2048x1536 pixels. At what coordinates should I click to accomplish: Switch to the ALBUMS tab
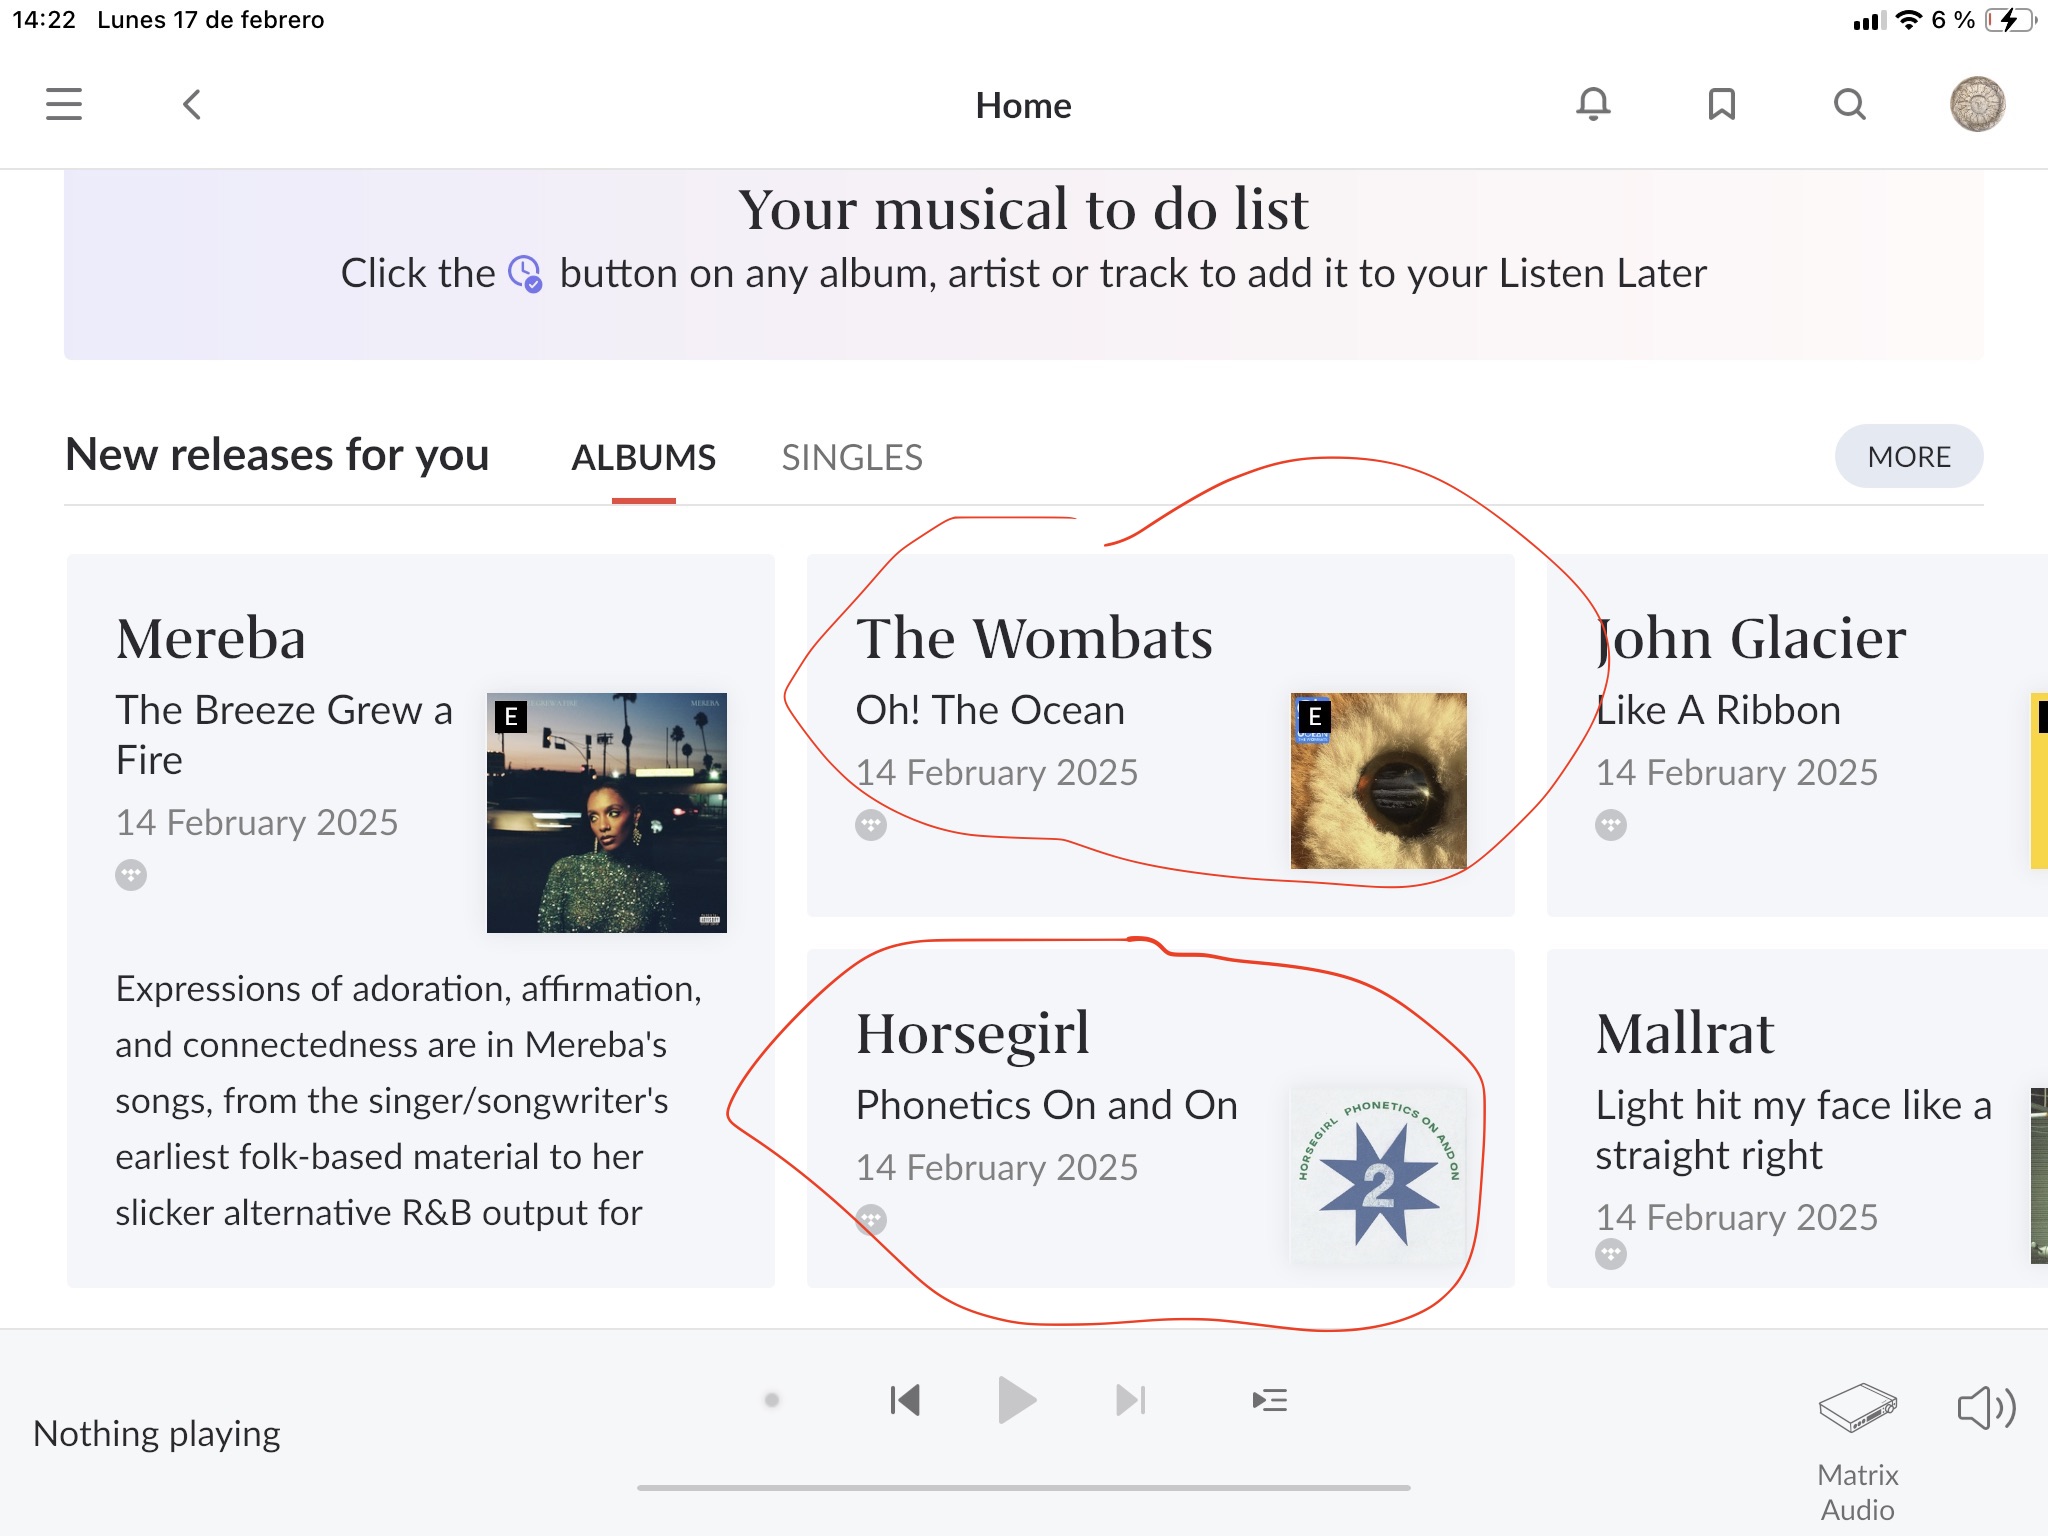pos(644,457)
